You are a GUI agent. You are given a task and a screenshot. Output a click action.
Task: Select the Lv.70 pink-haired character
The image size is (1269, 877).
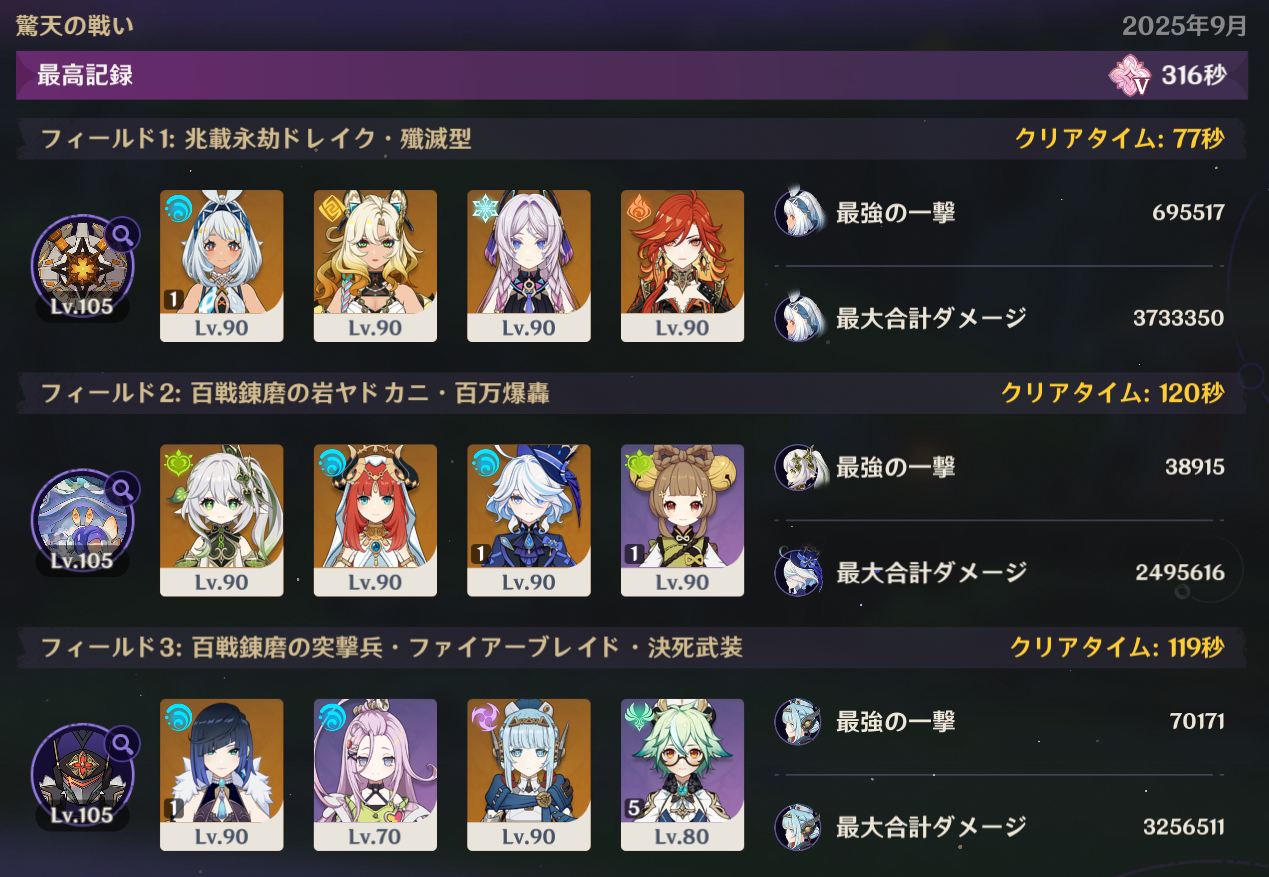(x=375, y=774)
